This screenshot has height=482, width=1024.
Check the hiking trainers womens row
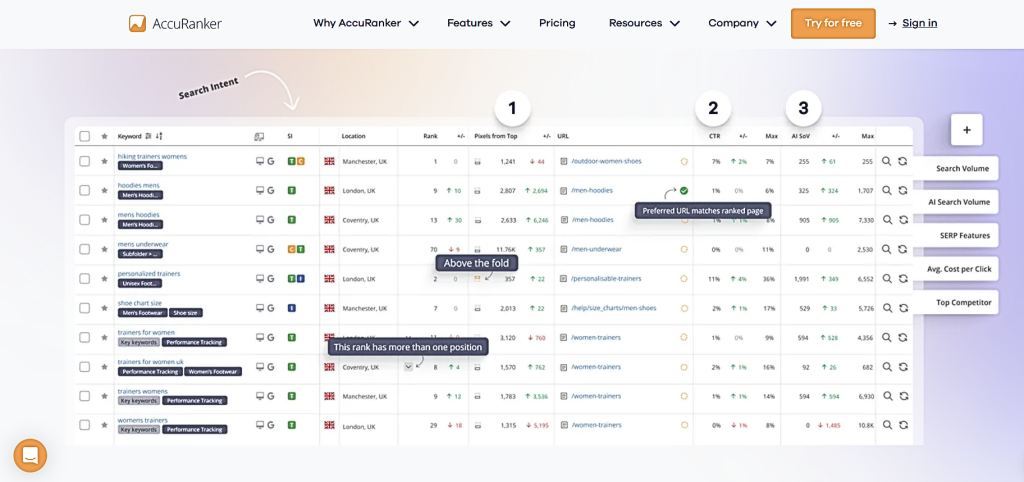84,161
